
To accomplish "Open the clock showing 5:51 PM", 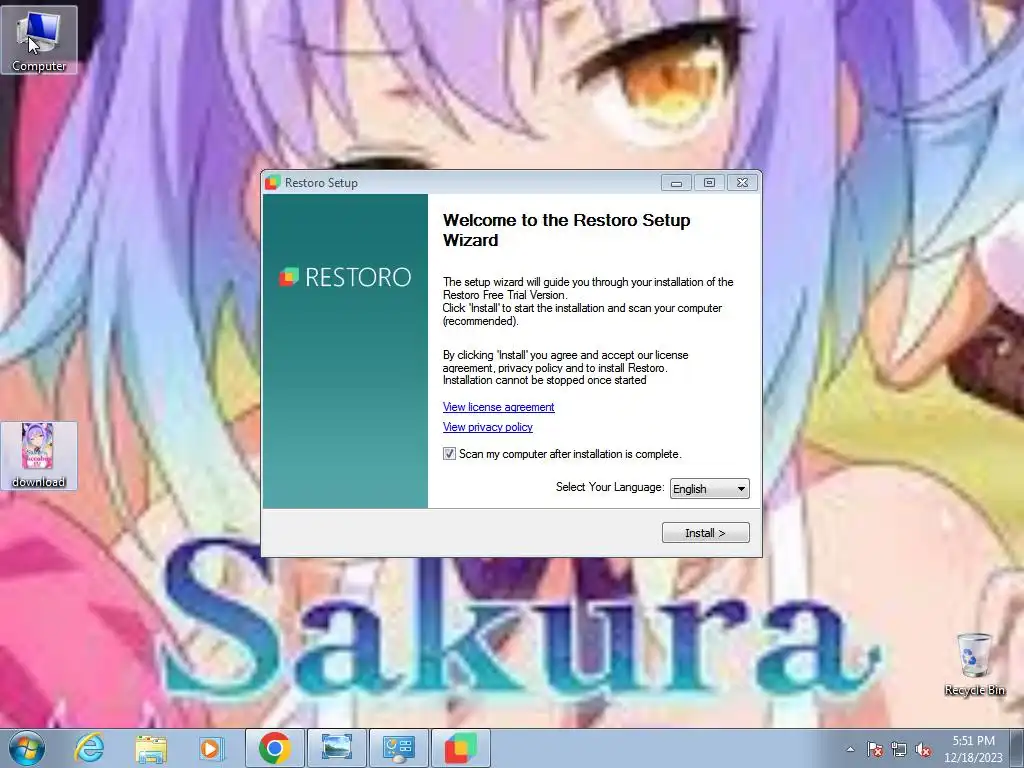I will point(973,749).
